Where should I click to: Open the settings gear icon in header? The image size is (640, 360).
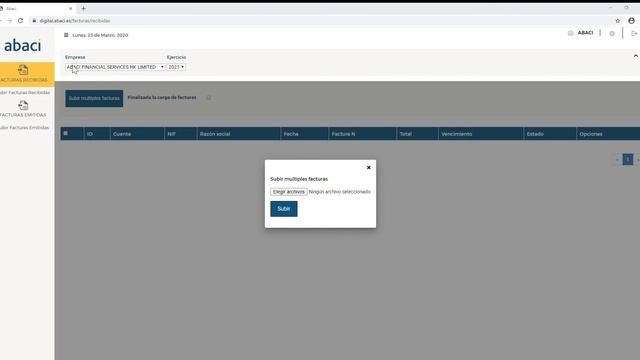(x=612, y=33)
